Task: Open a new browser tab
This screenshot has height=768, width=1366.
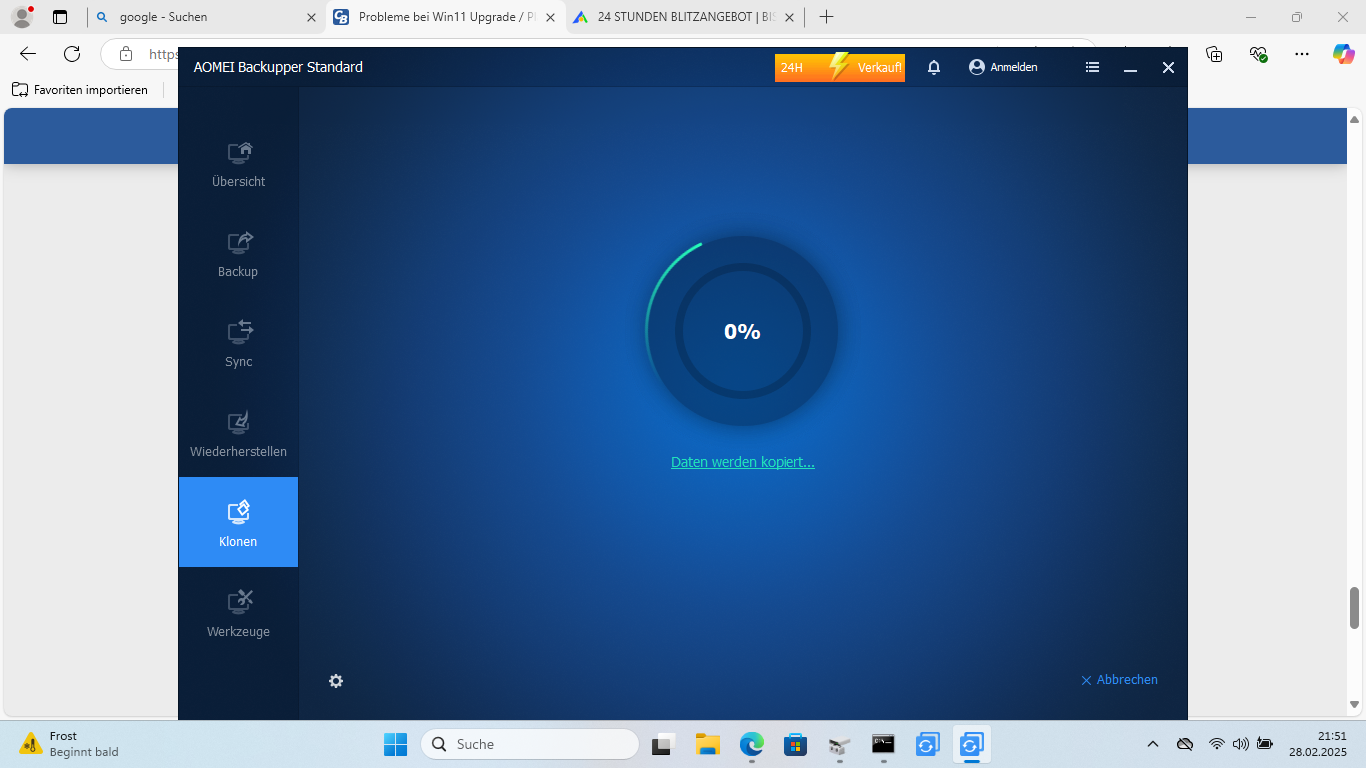Action: coord(826,17)
